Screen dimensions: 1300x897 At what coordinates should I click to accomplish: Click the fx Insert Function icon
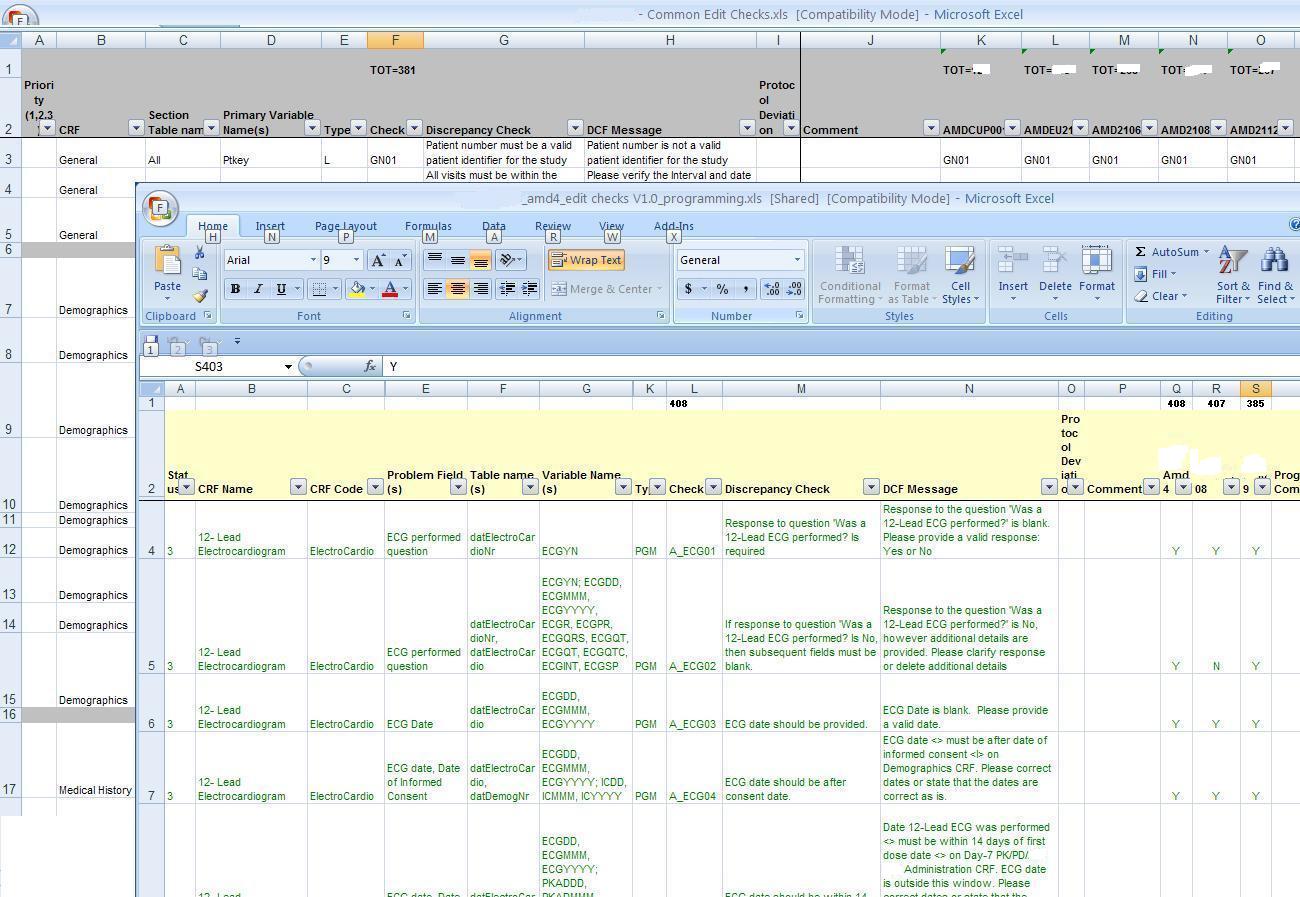coord(369,367)
